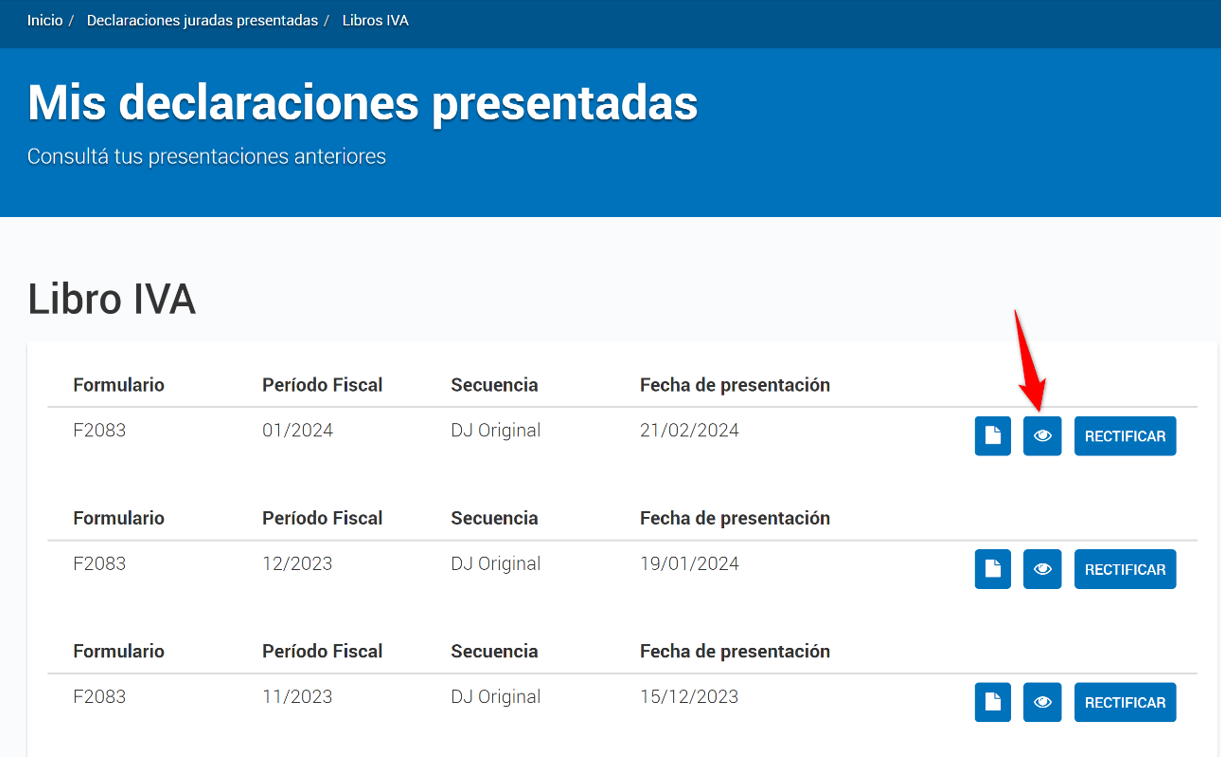Click the presentation date 15/12/2023
This screenshot has height=760, width=1221.
[689, 697]
